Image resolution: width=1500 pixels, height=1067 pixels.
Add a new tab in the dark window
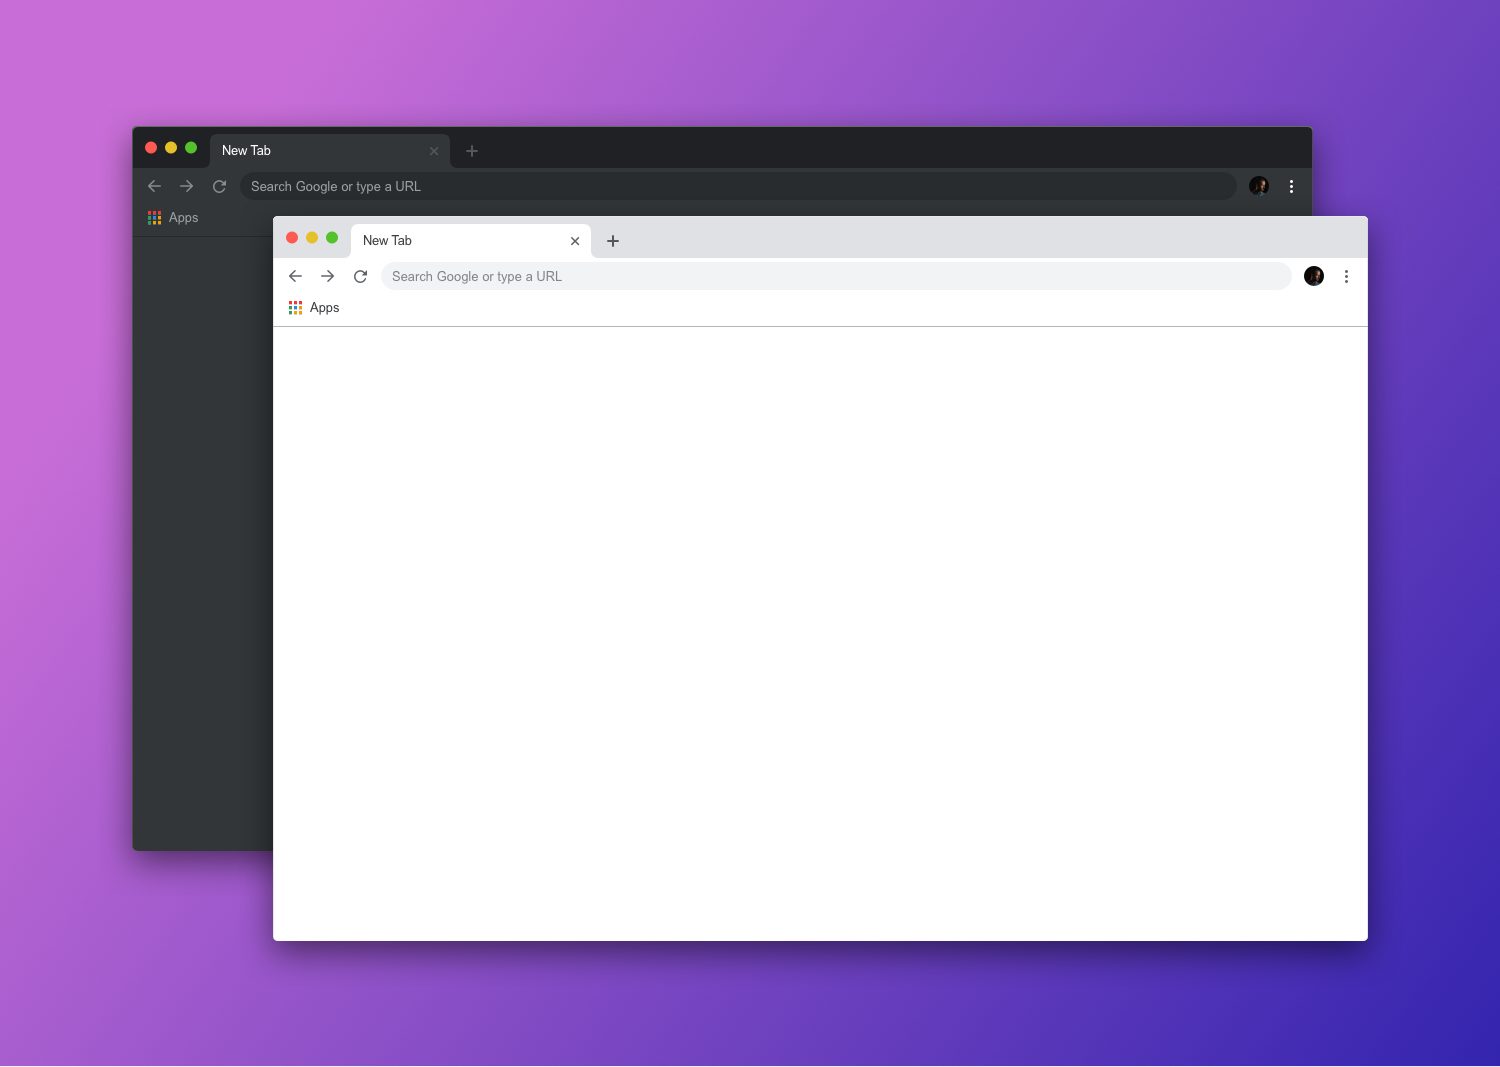472,151
